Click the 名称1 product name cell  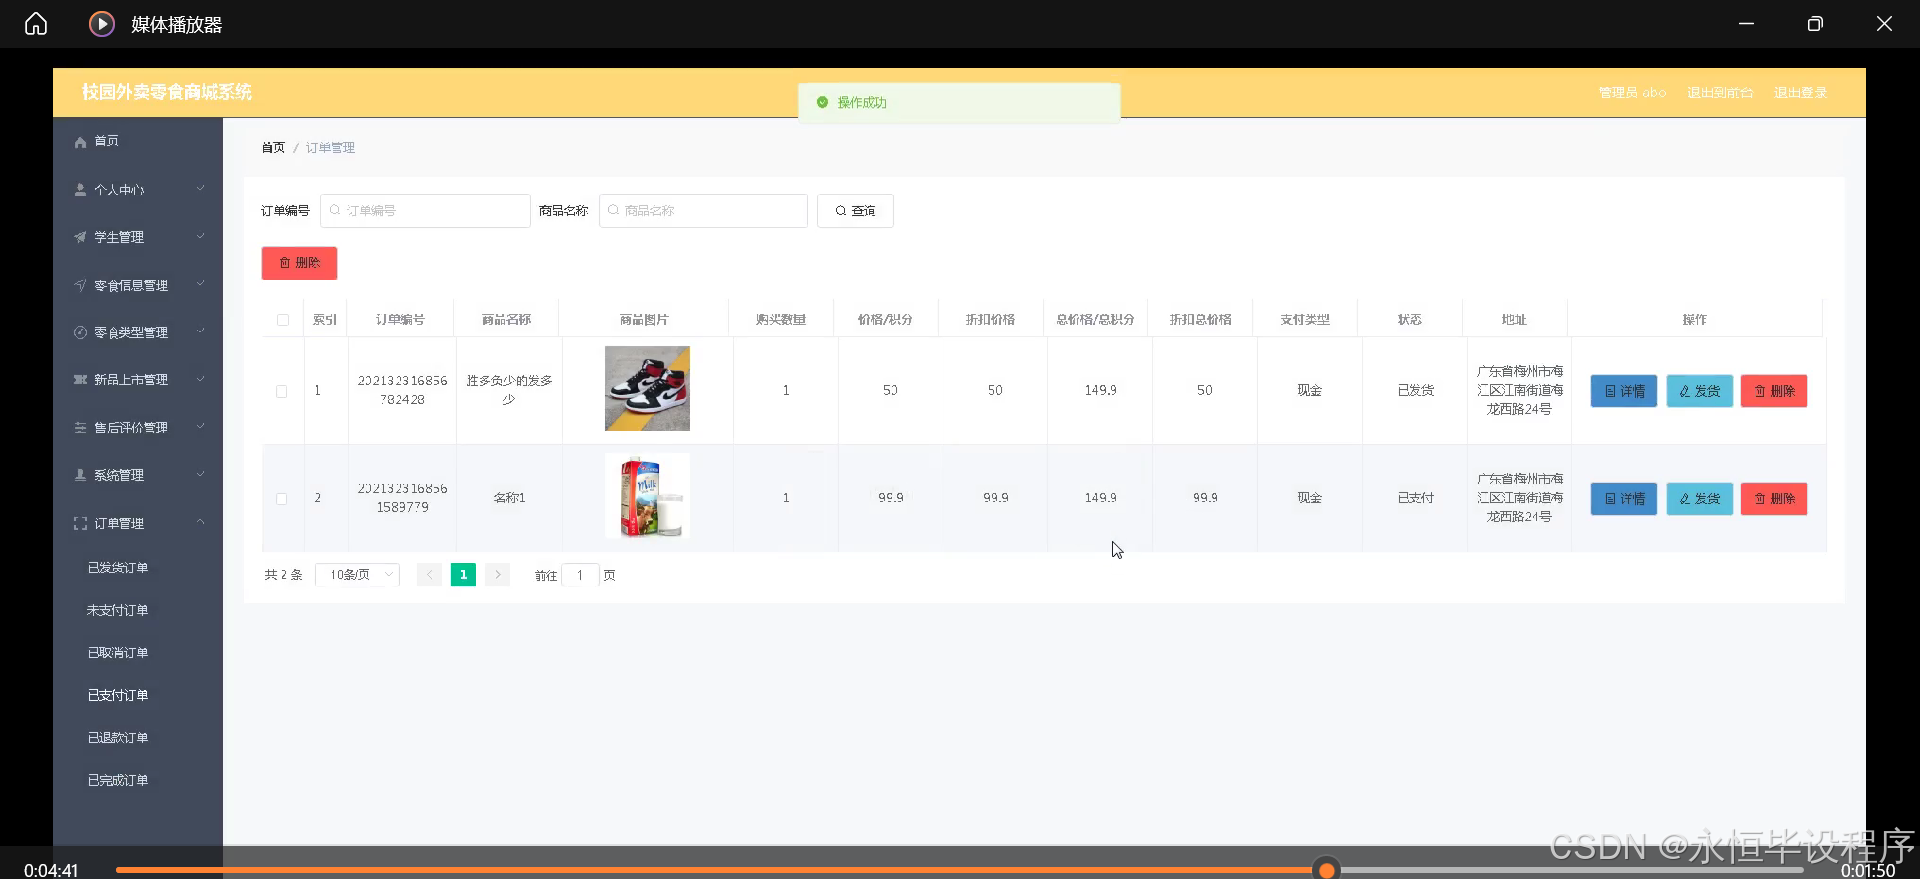[x=509, y=498]
